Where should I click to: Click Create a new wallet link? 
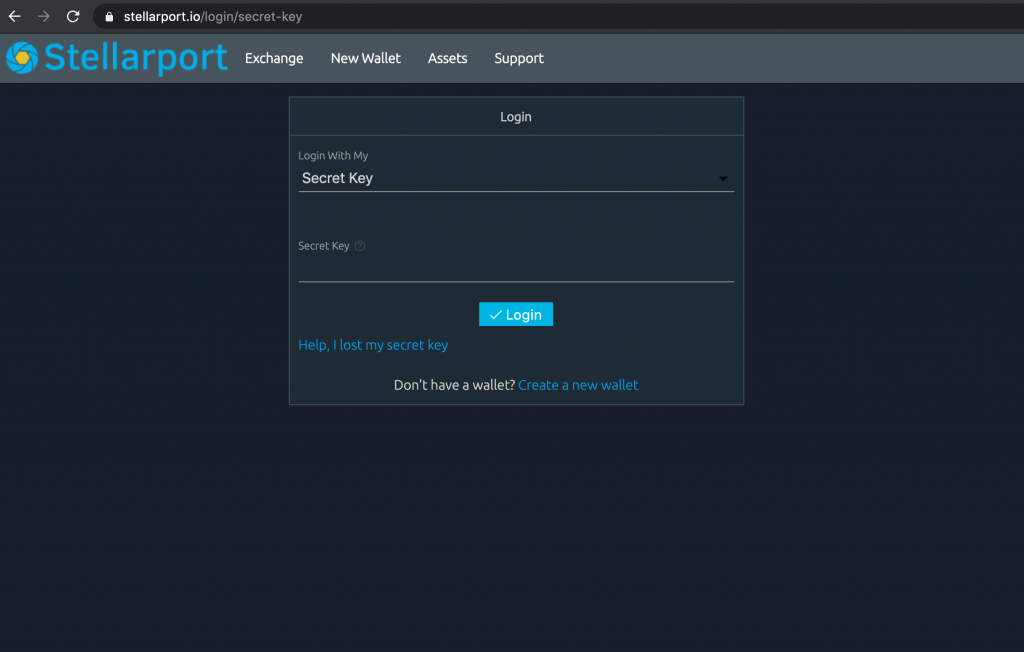[x=578, y=385]
